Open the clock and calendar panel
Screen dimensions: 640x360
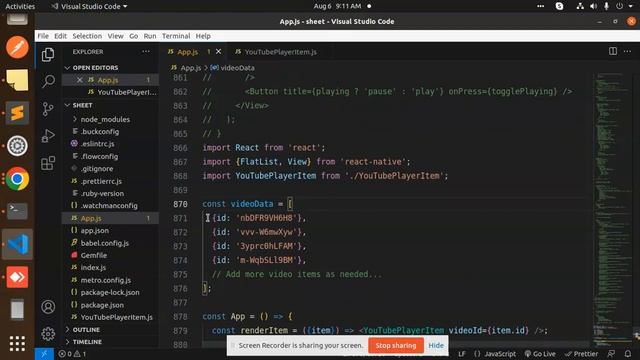337,6
